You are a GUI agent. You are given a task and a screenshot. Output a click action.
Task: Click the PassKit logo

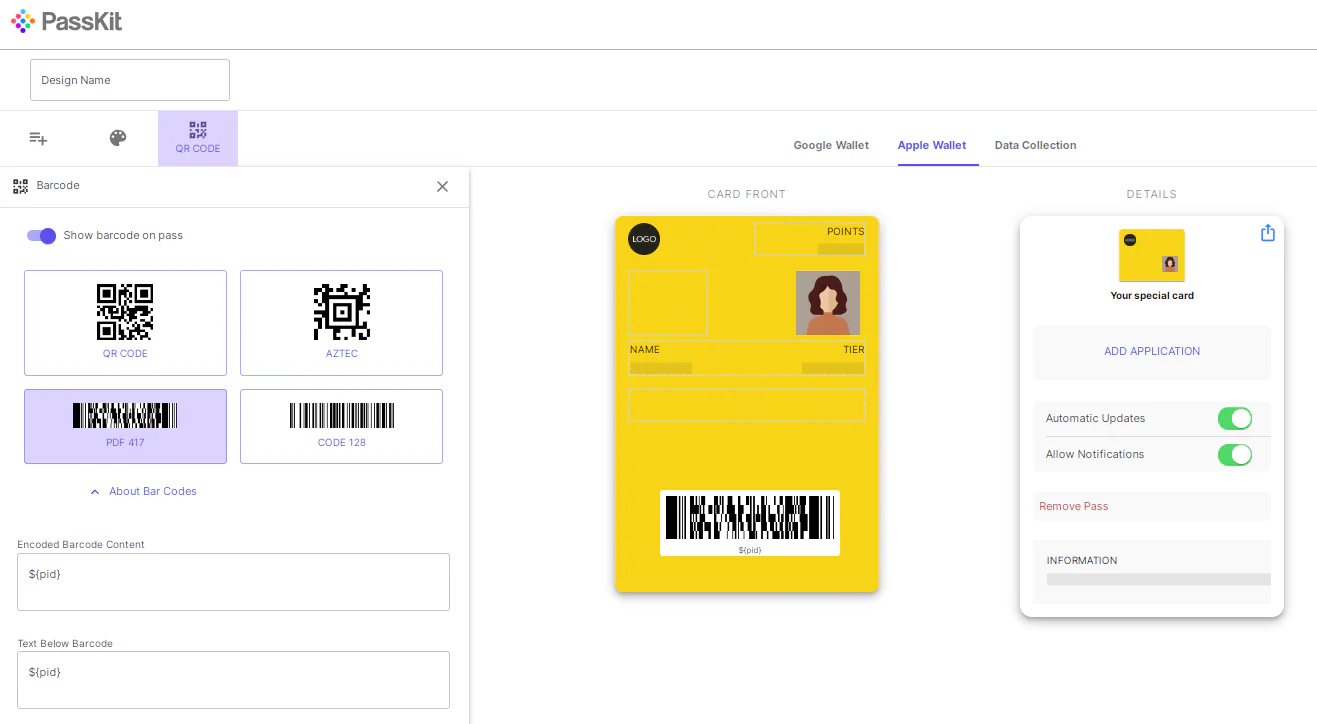[x=67, y=21]
